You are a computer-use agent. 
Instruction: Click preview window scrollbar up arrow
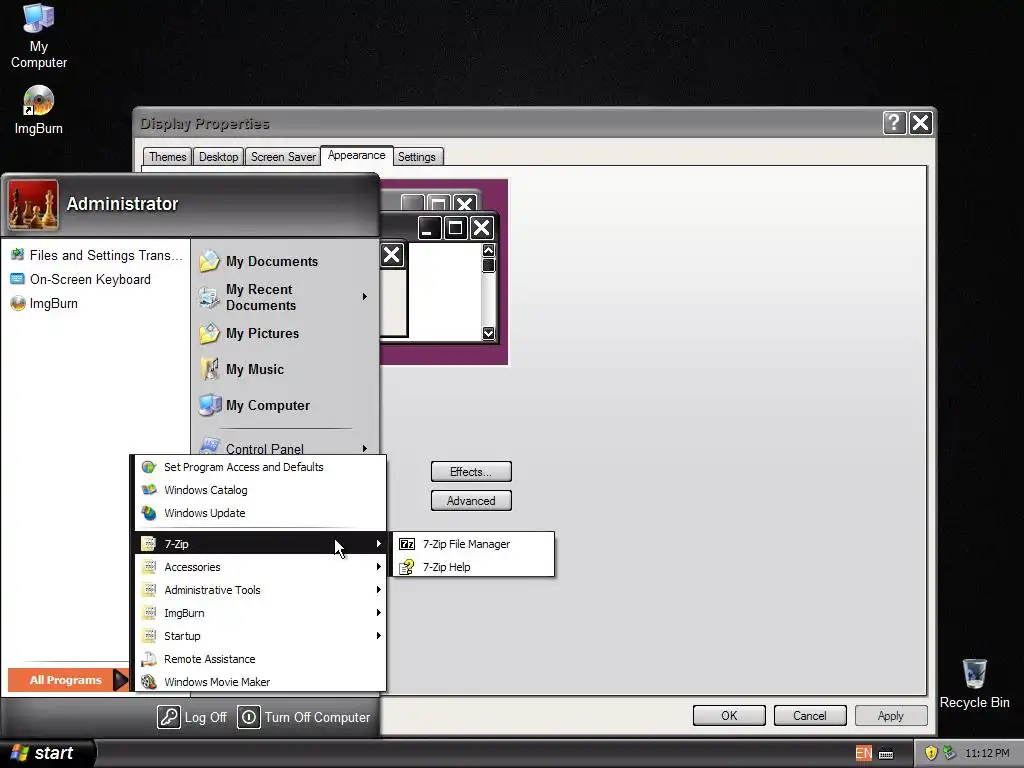[x=488, y=251]
